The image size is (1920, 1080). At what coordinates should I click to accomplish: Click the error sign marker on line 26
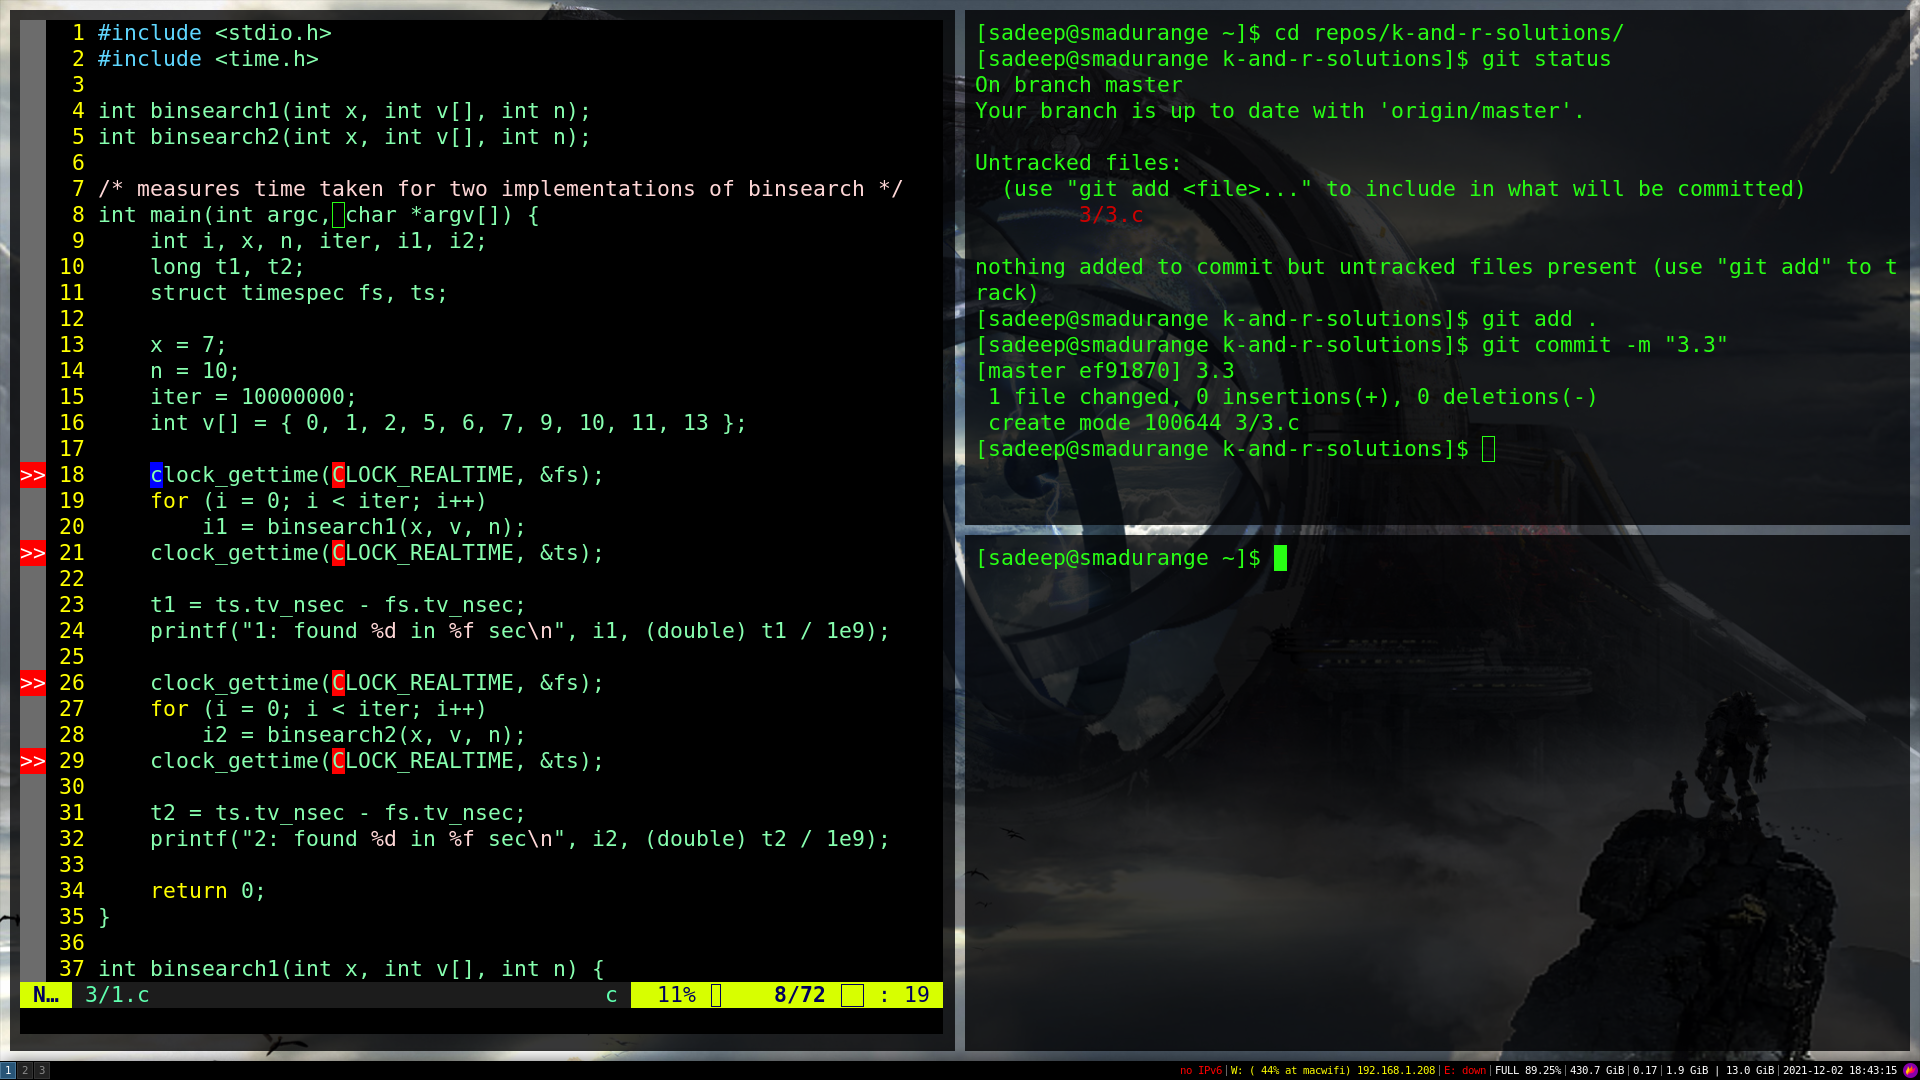pyautogui.click(x=33, y=683)
